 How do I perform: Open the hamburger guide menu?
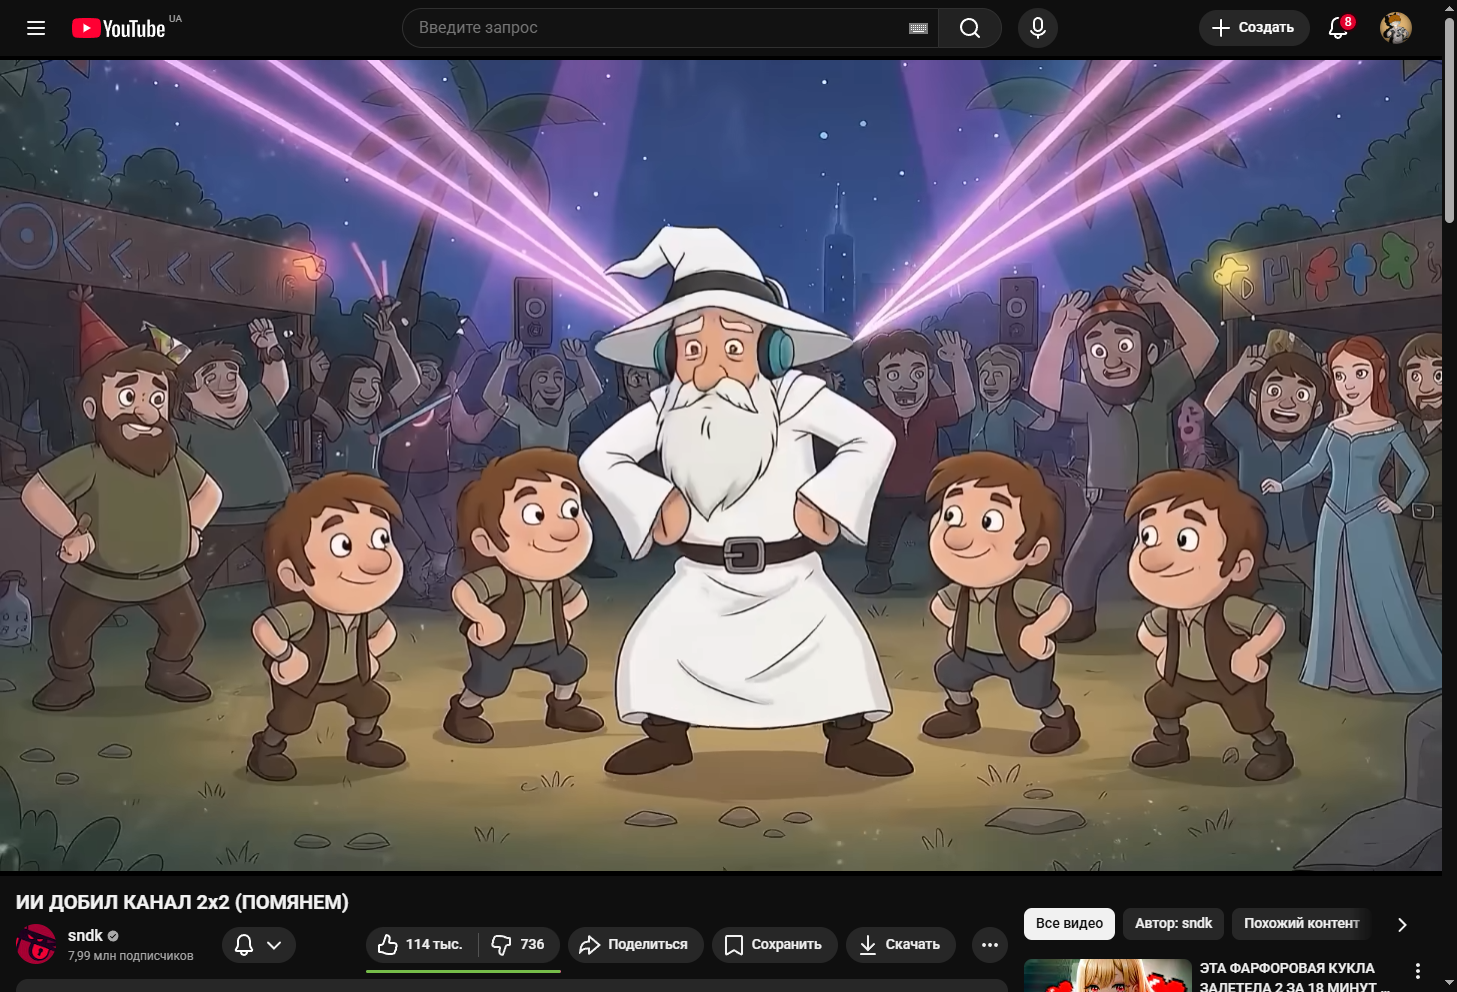36,28
